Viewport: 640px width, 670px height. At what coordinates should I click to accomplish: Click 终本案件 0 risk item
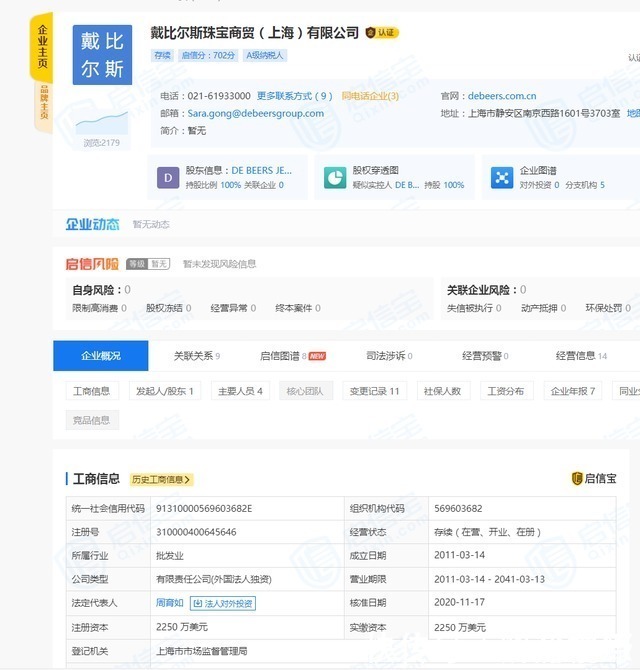(298, 308)
